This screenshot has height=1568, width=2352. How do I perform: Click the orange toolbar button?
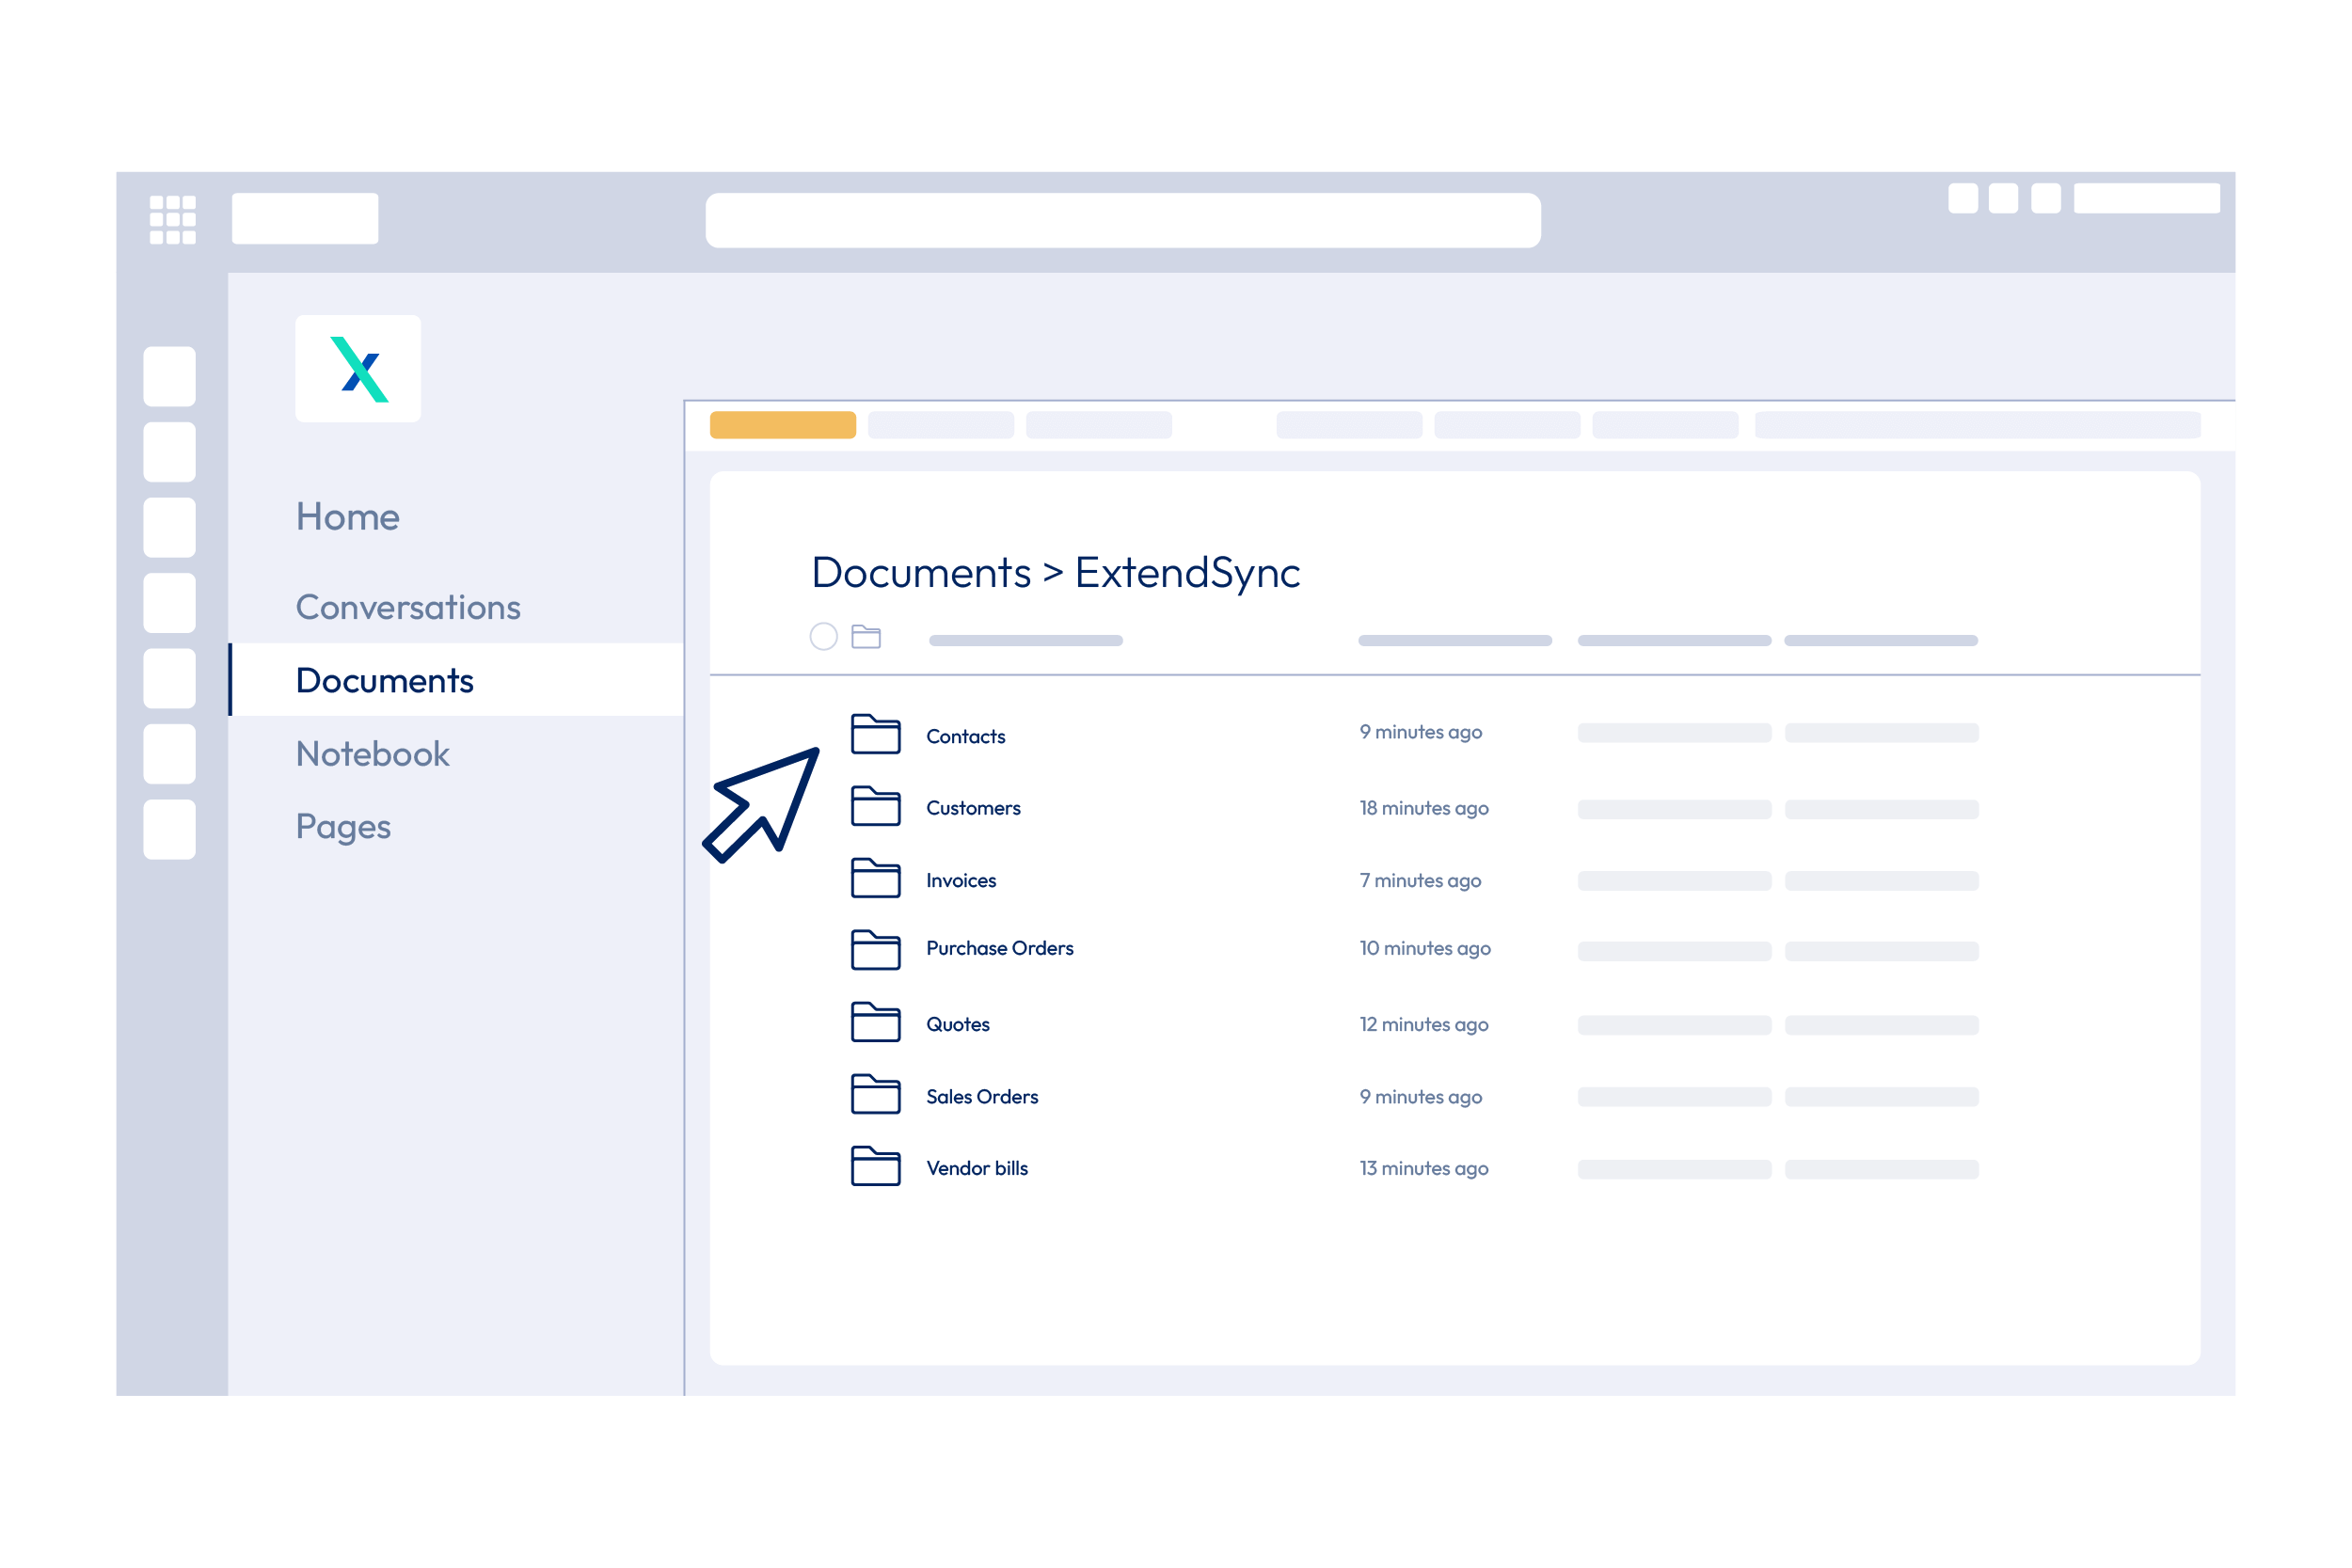point(782,425)
